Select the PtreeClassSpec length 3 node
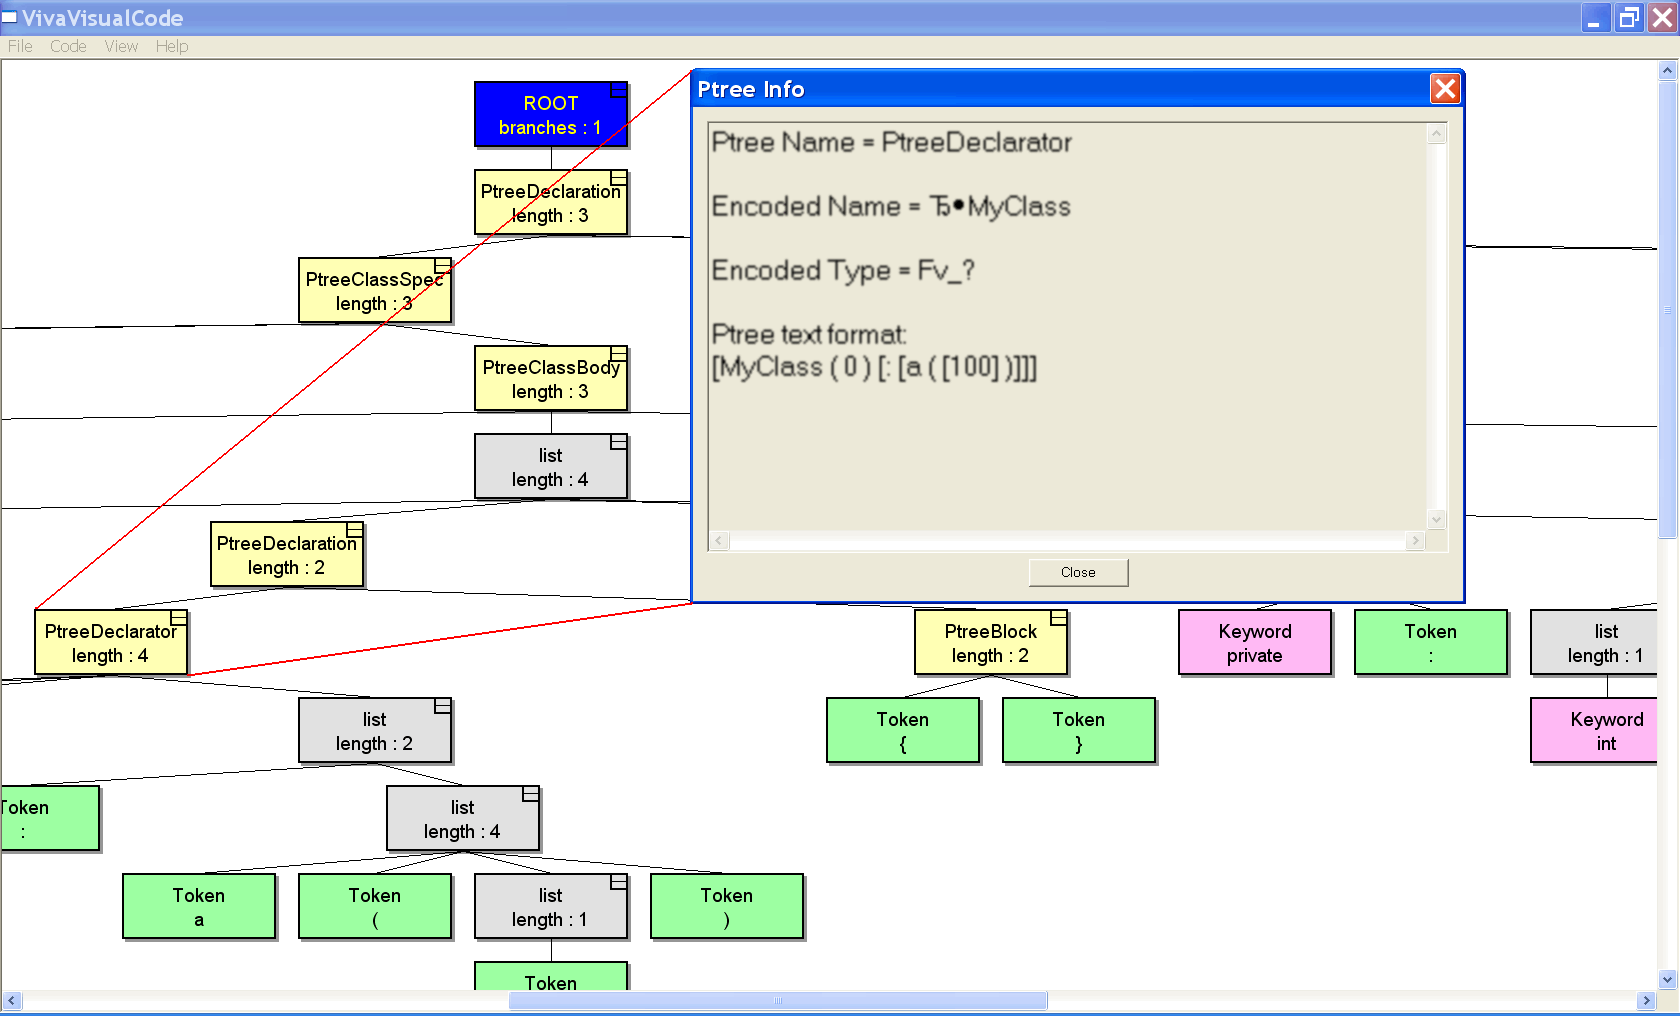The width and height of the screenshot is (1680, 1016). click(x=375, y=291)
